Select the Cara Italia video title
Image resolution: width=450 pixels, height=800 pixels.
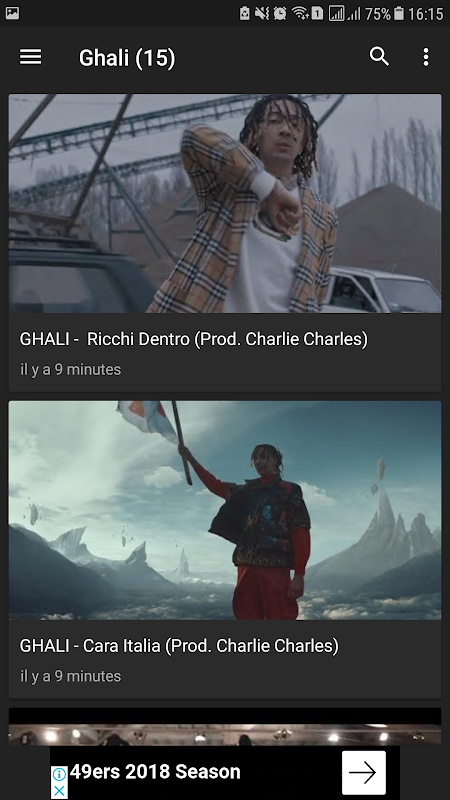(179, 646)
